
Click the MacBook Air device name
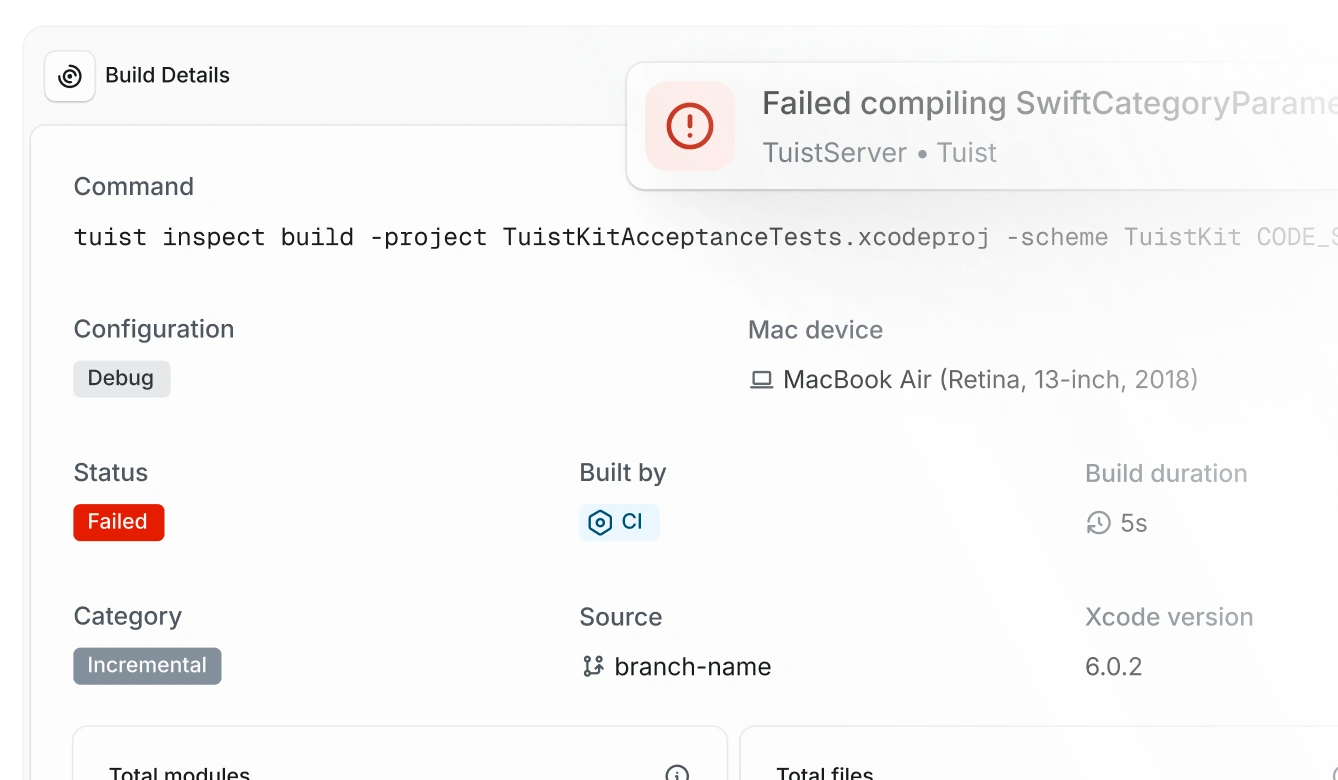(x=990, y=380)
